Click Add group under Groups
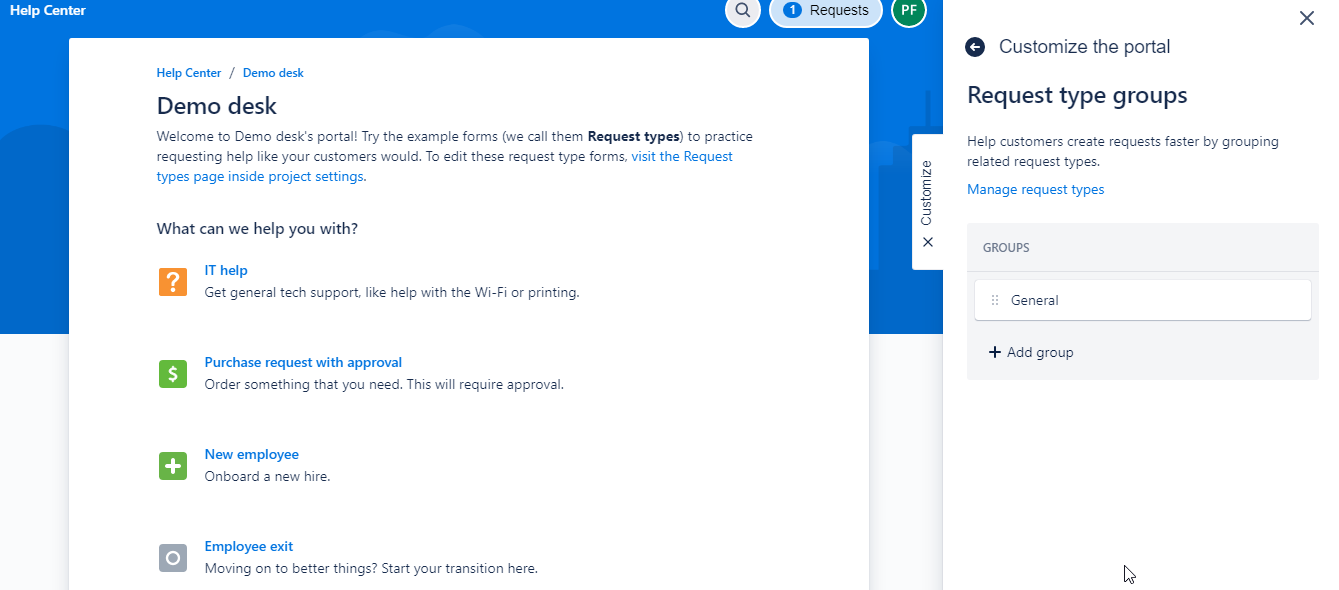 click(1031, 351)
